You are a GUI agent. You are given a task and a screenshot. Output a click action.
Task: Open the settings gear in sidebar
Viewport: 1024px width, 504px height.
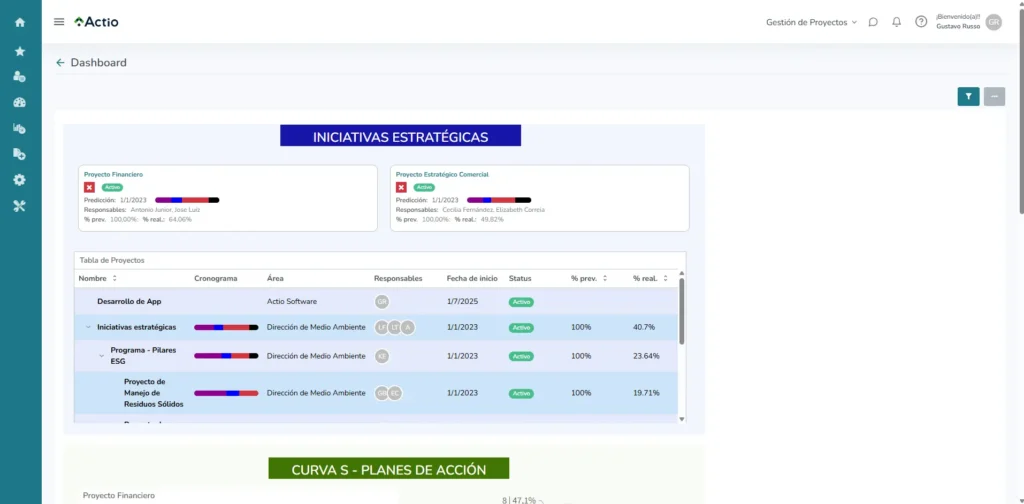(x=20, y=180)
